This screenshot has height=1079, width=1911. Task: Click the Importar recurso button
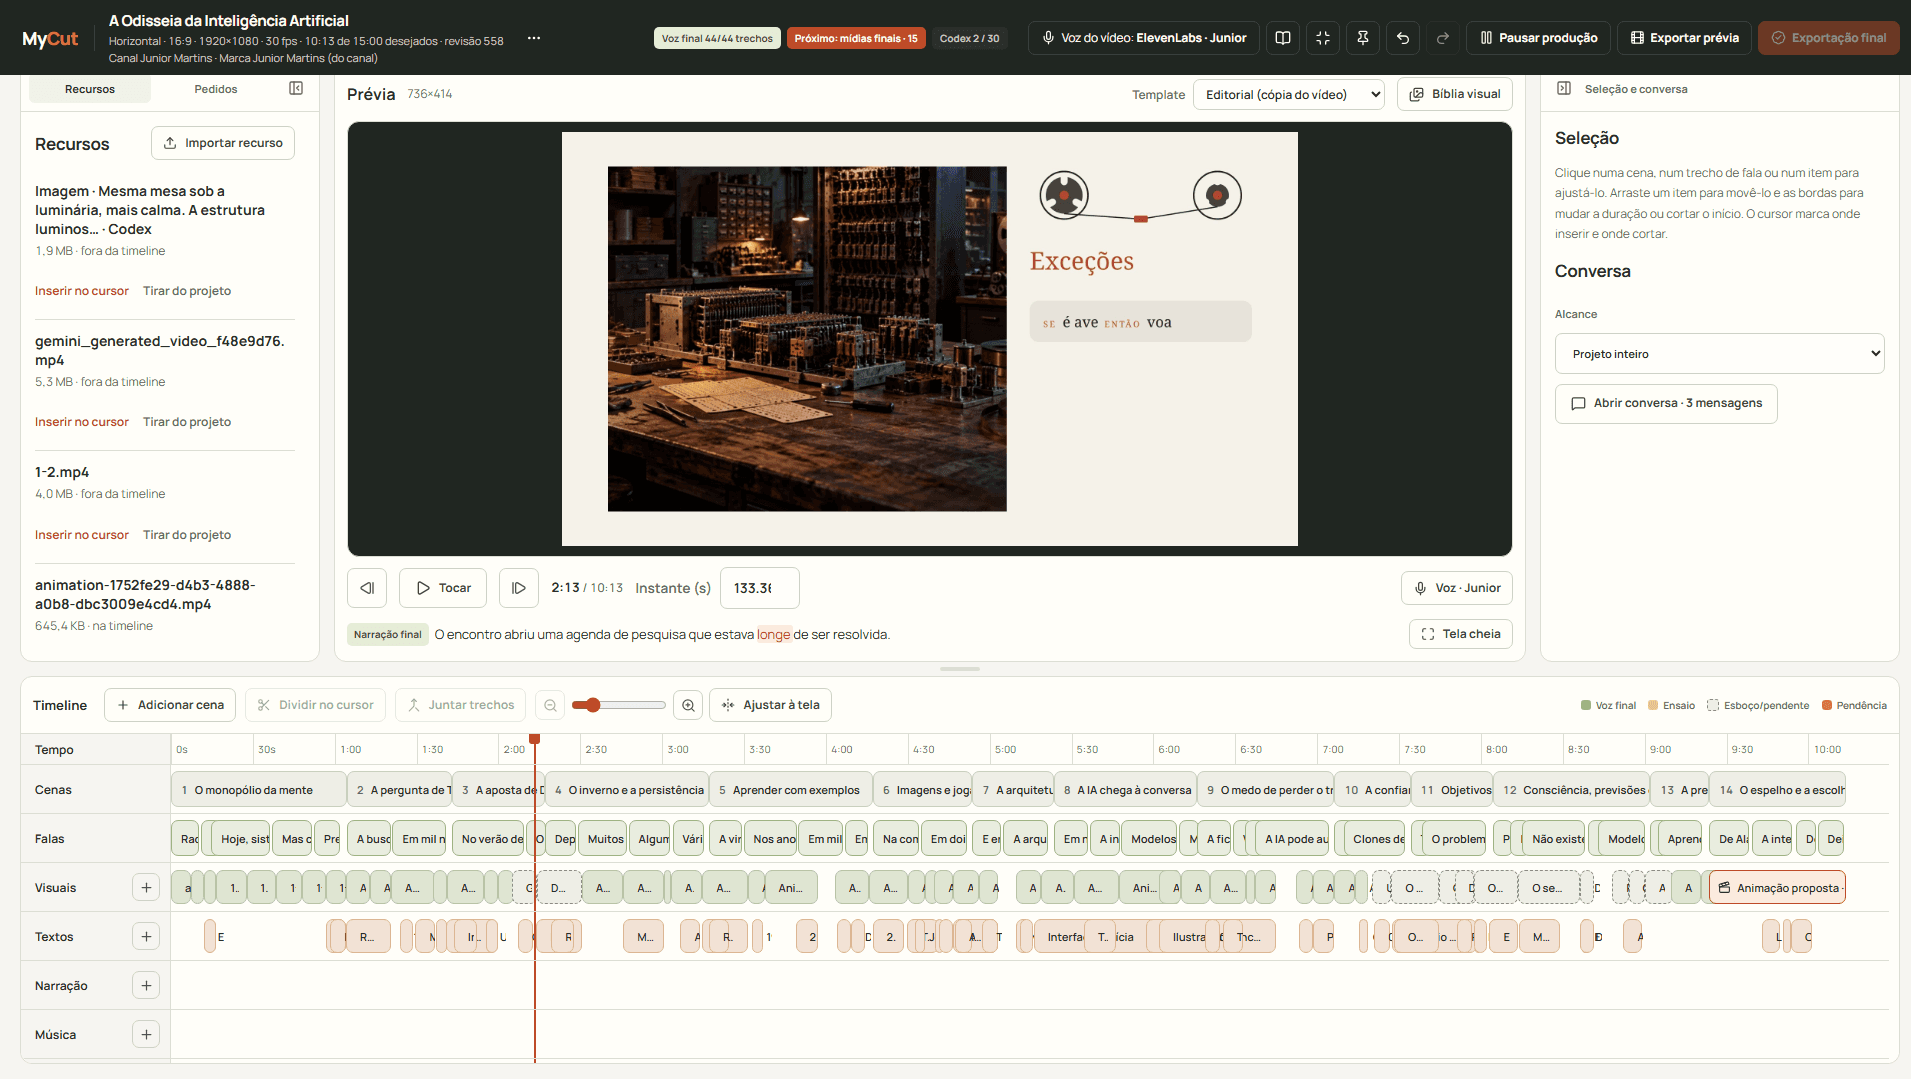223,143
